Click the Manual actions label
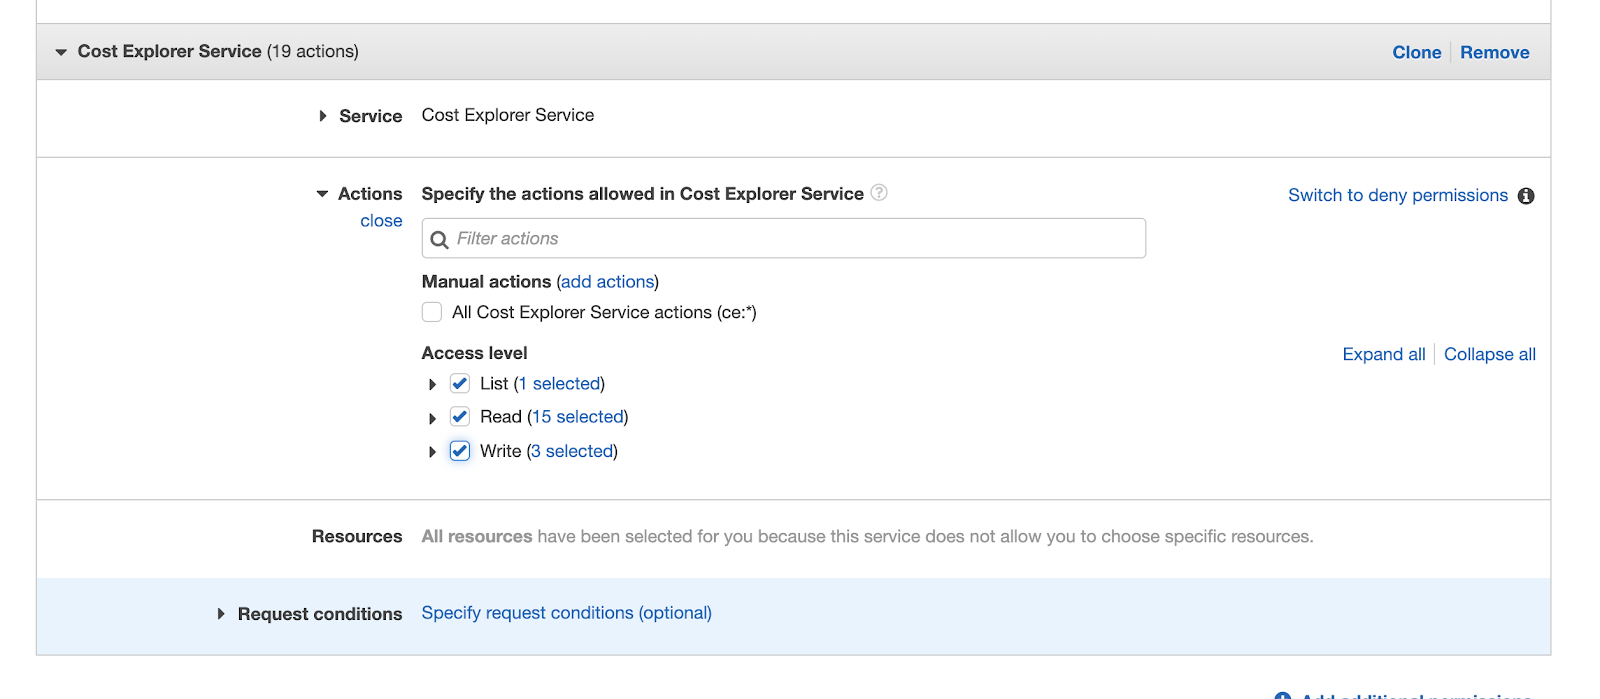 [x=486, y=282]
